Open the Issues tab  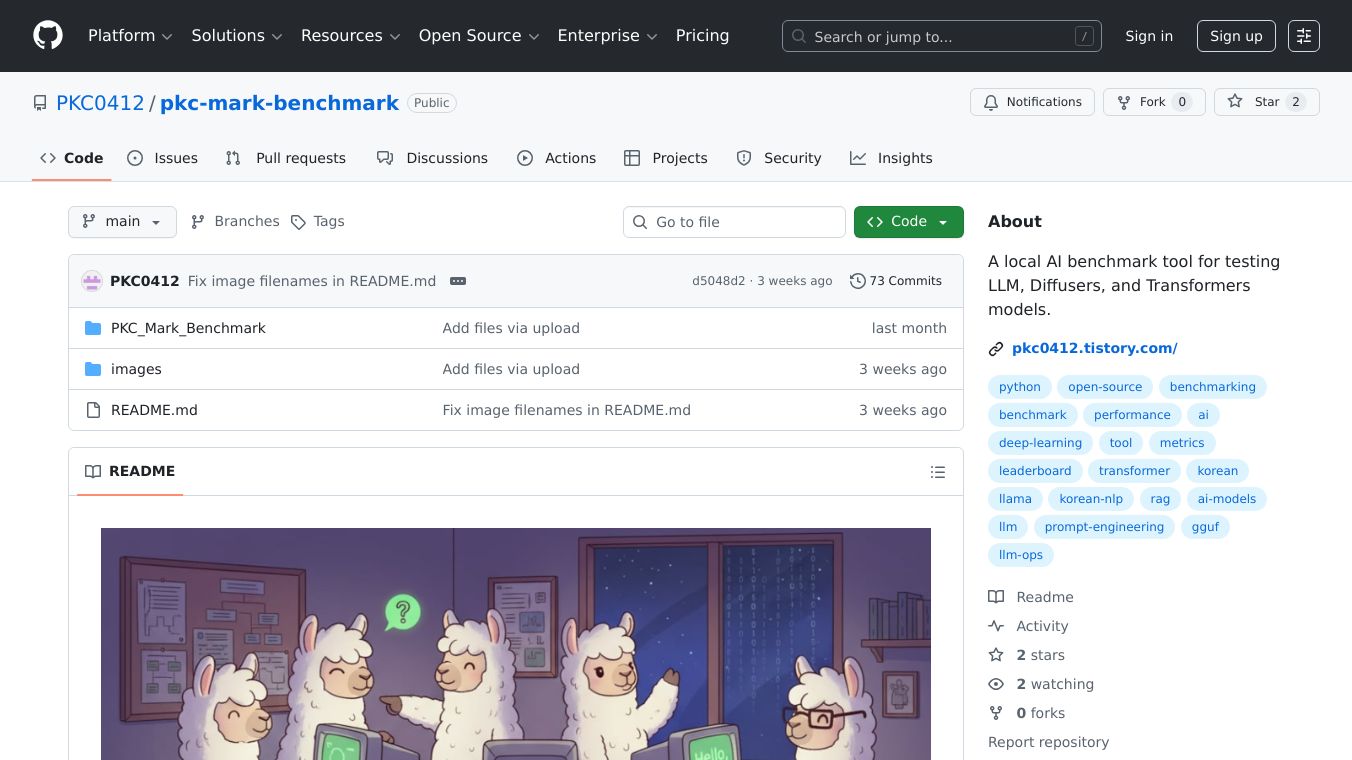[x=163, y=158]
